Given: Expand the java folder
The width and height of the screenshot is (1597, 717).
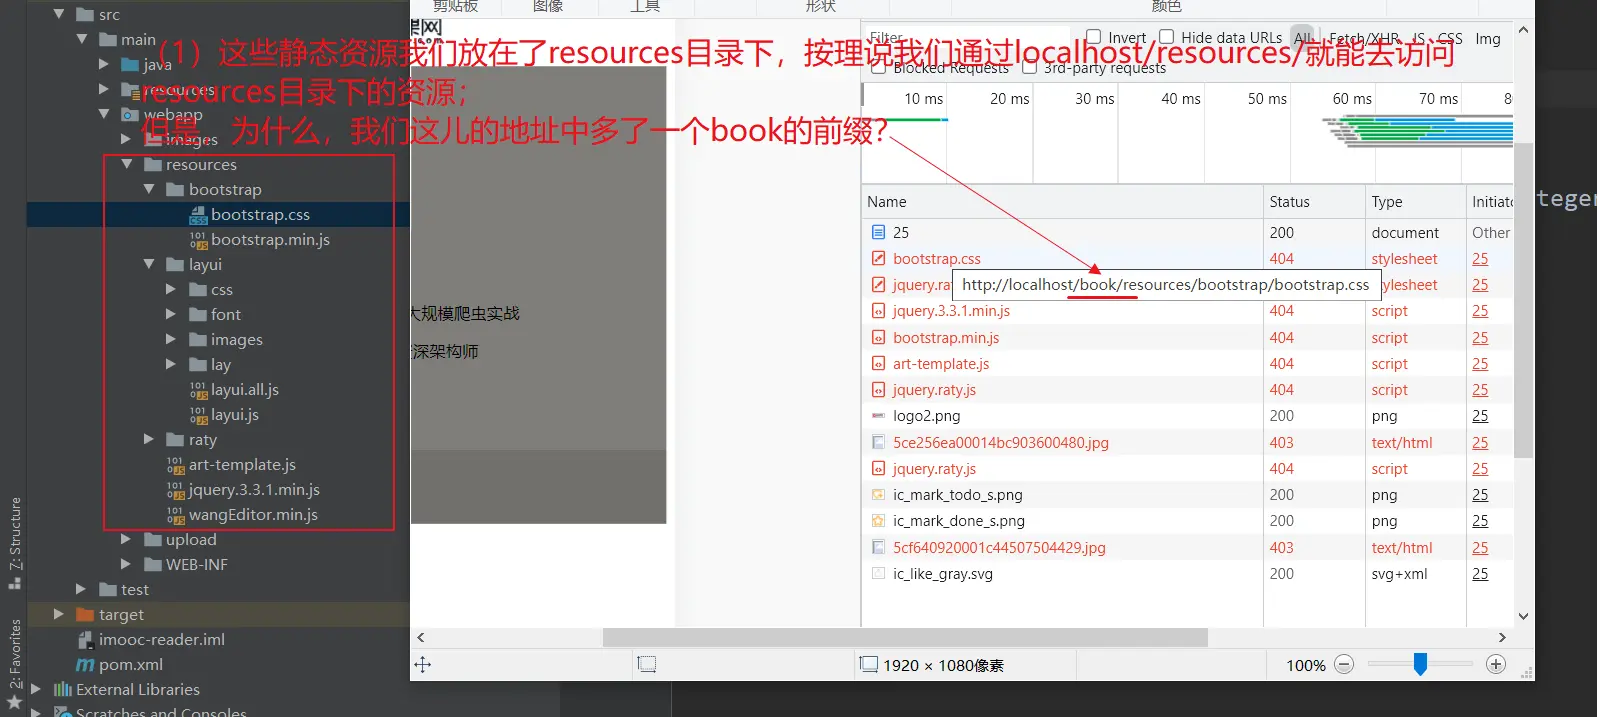Looking at the screenshot, I should click(104, 64).
